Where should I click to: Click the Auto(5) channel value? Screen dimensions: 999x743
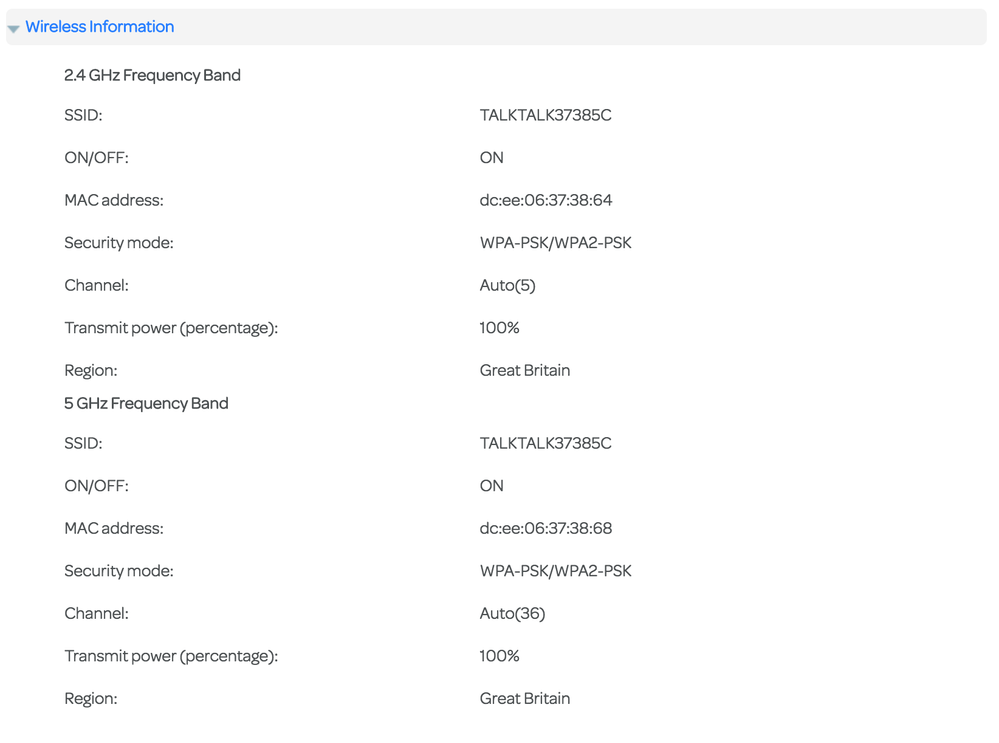[x=507, y=285]
